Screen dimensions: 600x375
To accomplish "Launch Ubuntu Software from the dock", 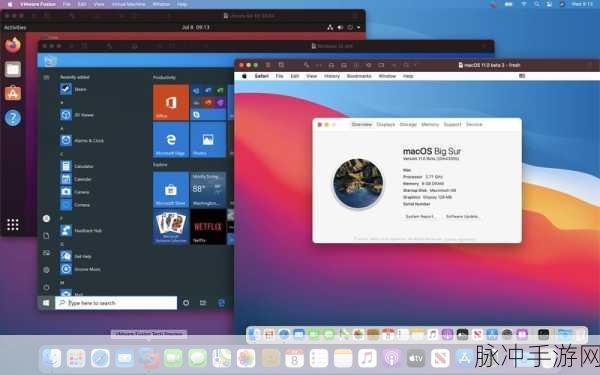I will 13,93.
